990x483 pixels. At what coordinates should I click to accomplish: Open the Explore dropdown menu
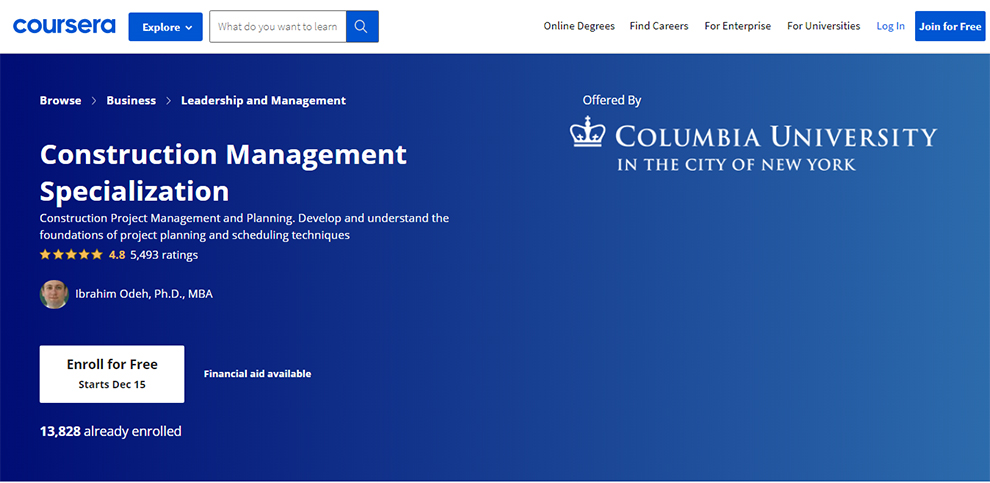(165, 27)
